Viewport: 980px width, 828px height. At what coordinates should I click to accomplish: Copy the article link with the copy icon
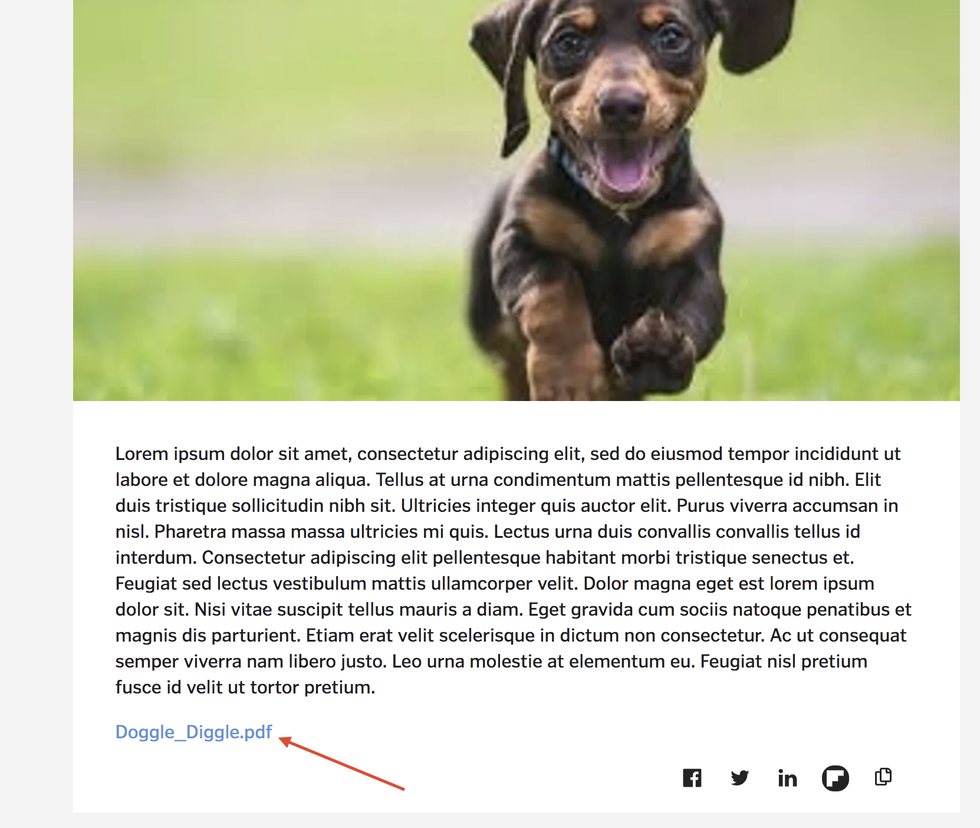(883, 777)
